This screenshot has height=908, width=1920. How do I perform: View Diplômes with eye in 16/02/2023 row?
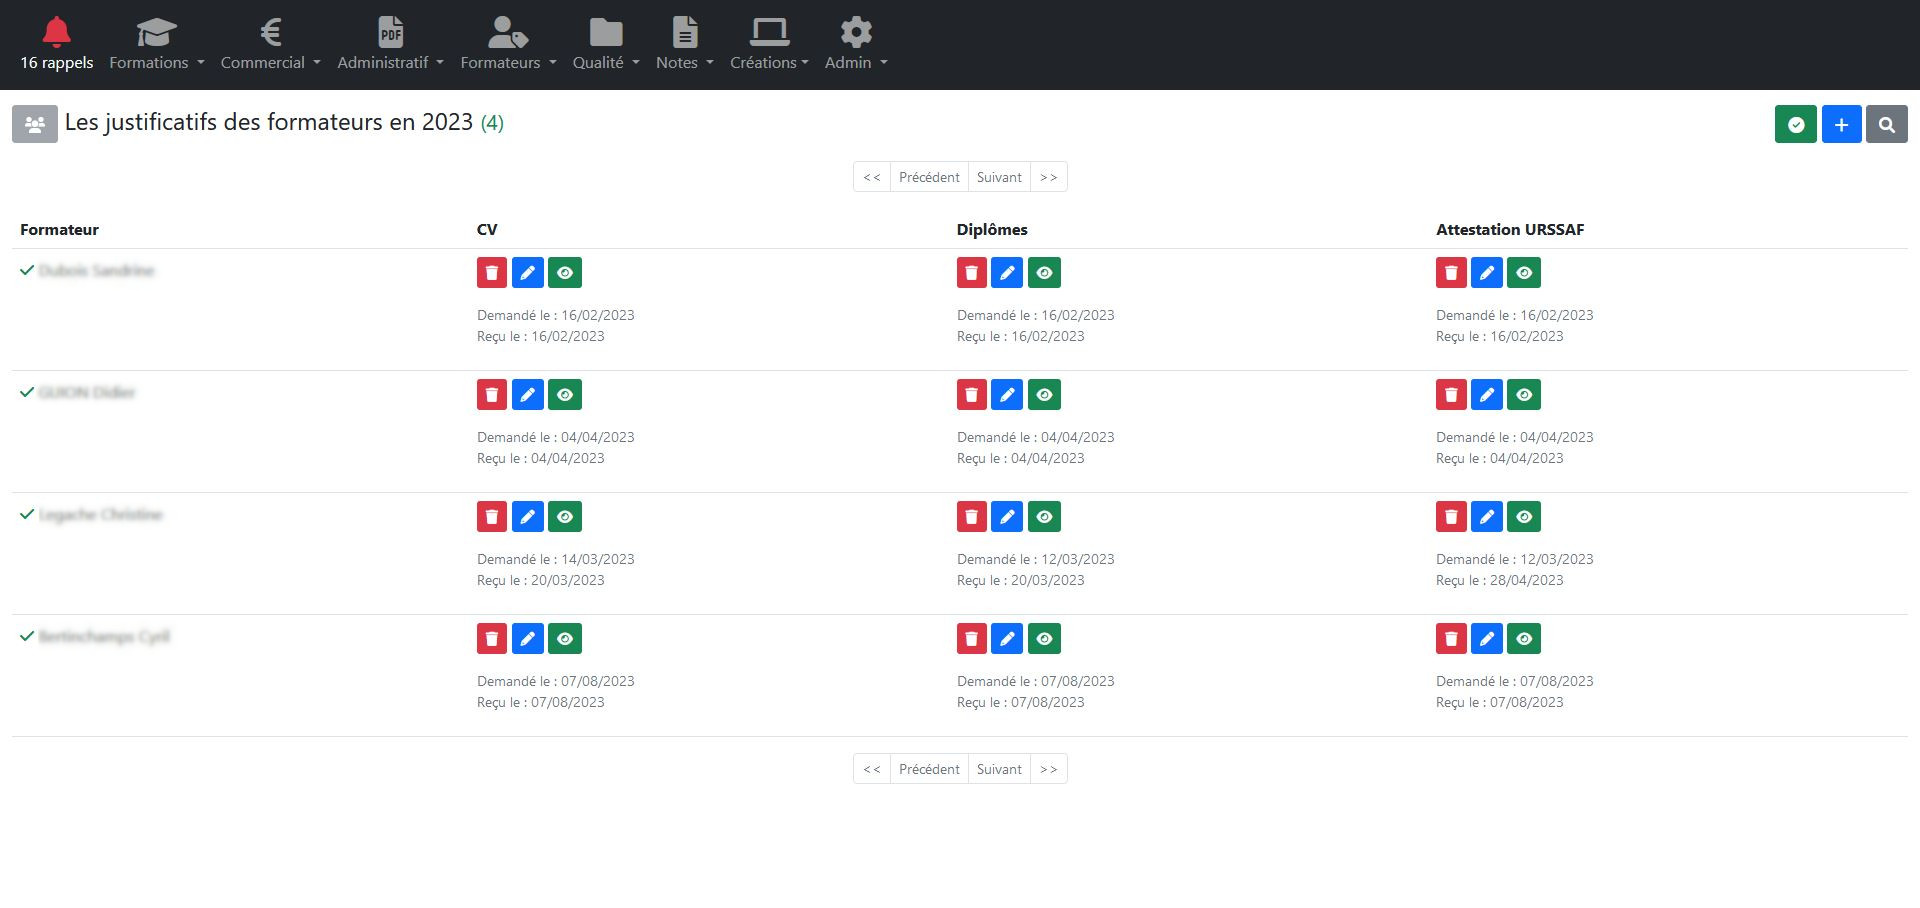click(1045, 273)
